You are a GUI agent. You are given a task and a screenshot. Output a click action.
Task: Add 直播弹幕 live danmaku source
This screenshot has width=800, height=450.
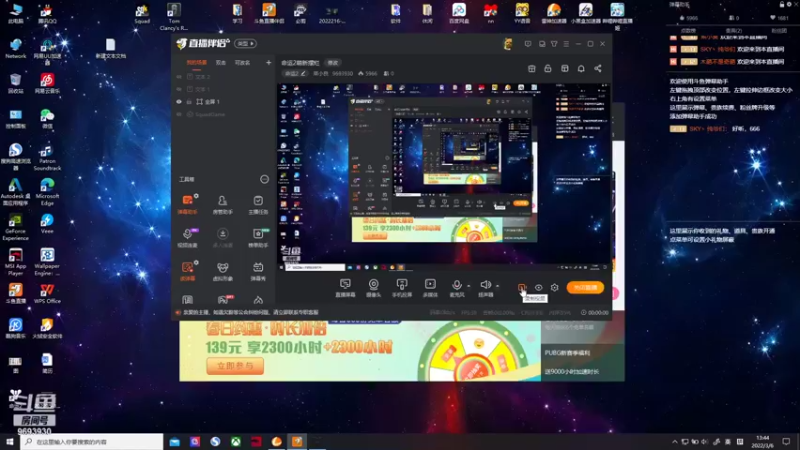click(x=345, y=288)
